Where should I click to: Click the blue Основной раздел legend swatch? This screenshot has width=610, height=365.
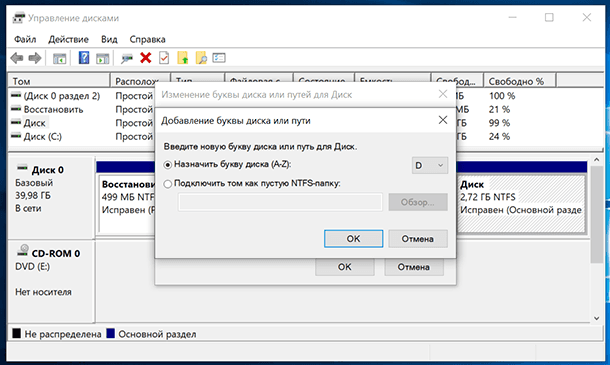coord(110,333)
